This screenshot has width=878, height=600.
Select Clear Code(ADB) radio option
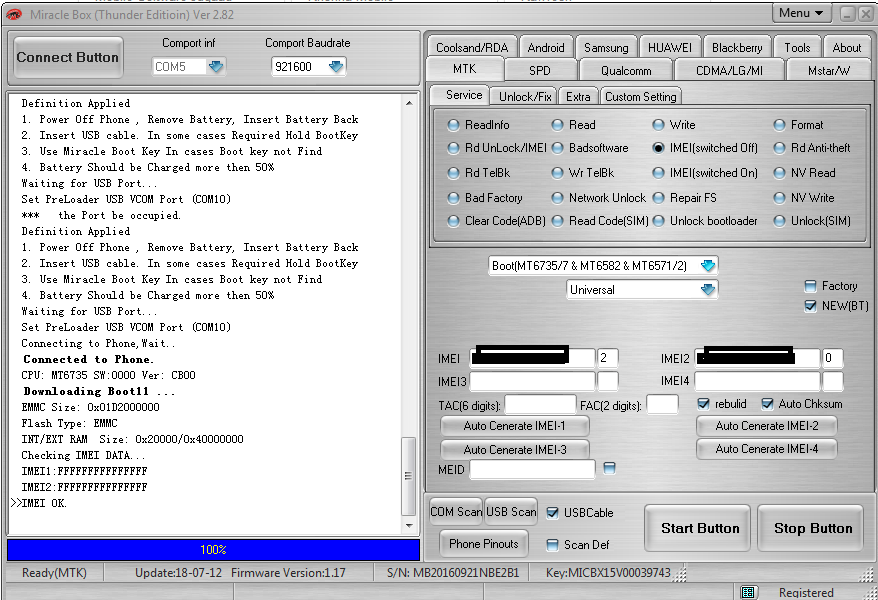[x=454, y=221]
